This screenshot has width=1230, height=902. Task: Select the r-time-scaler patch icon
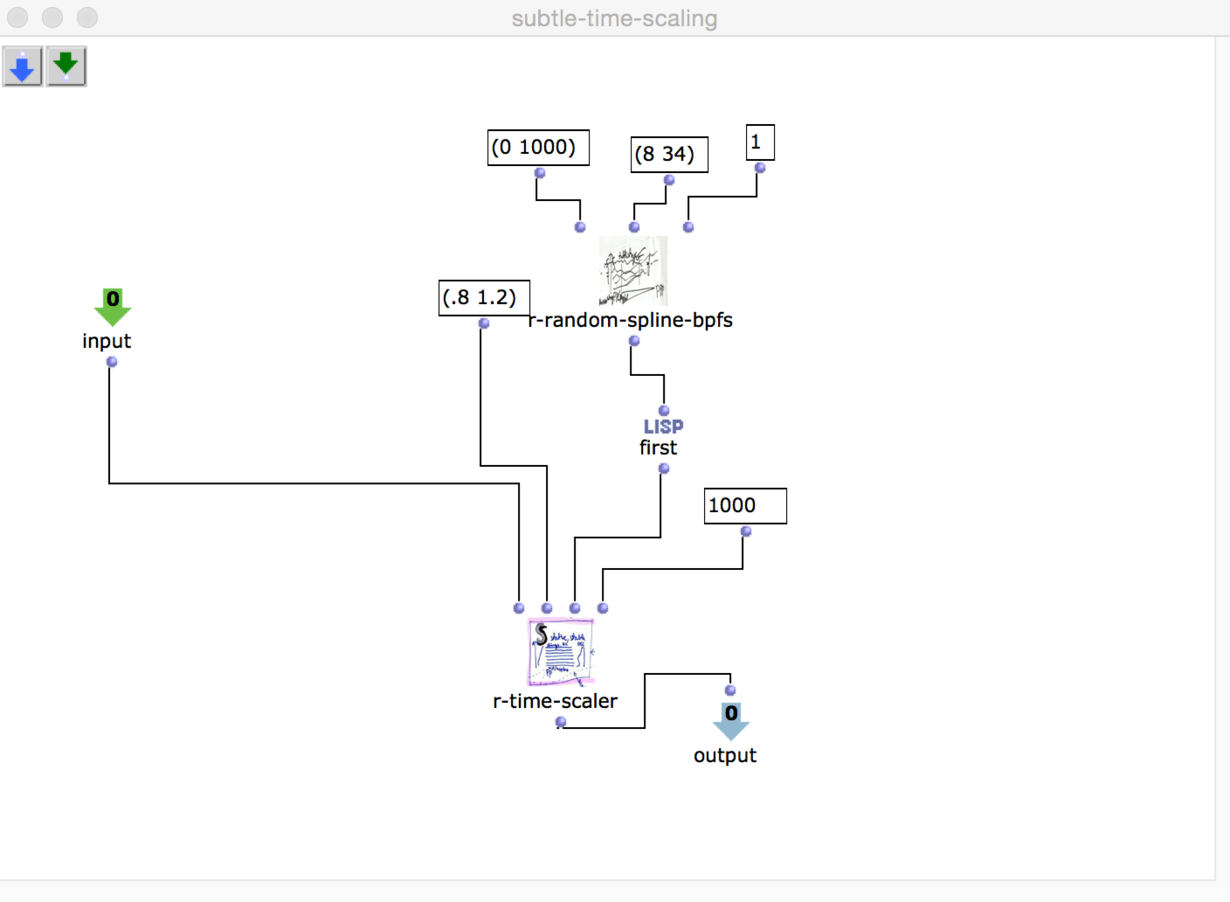coord(561,651)
